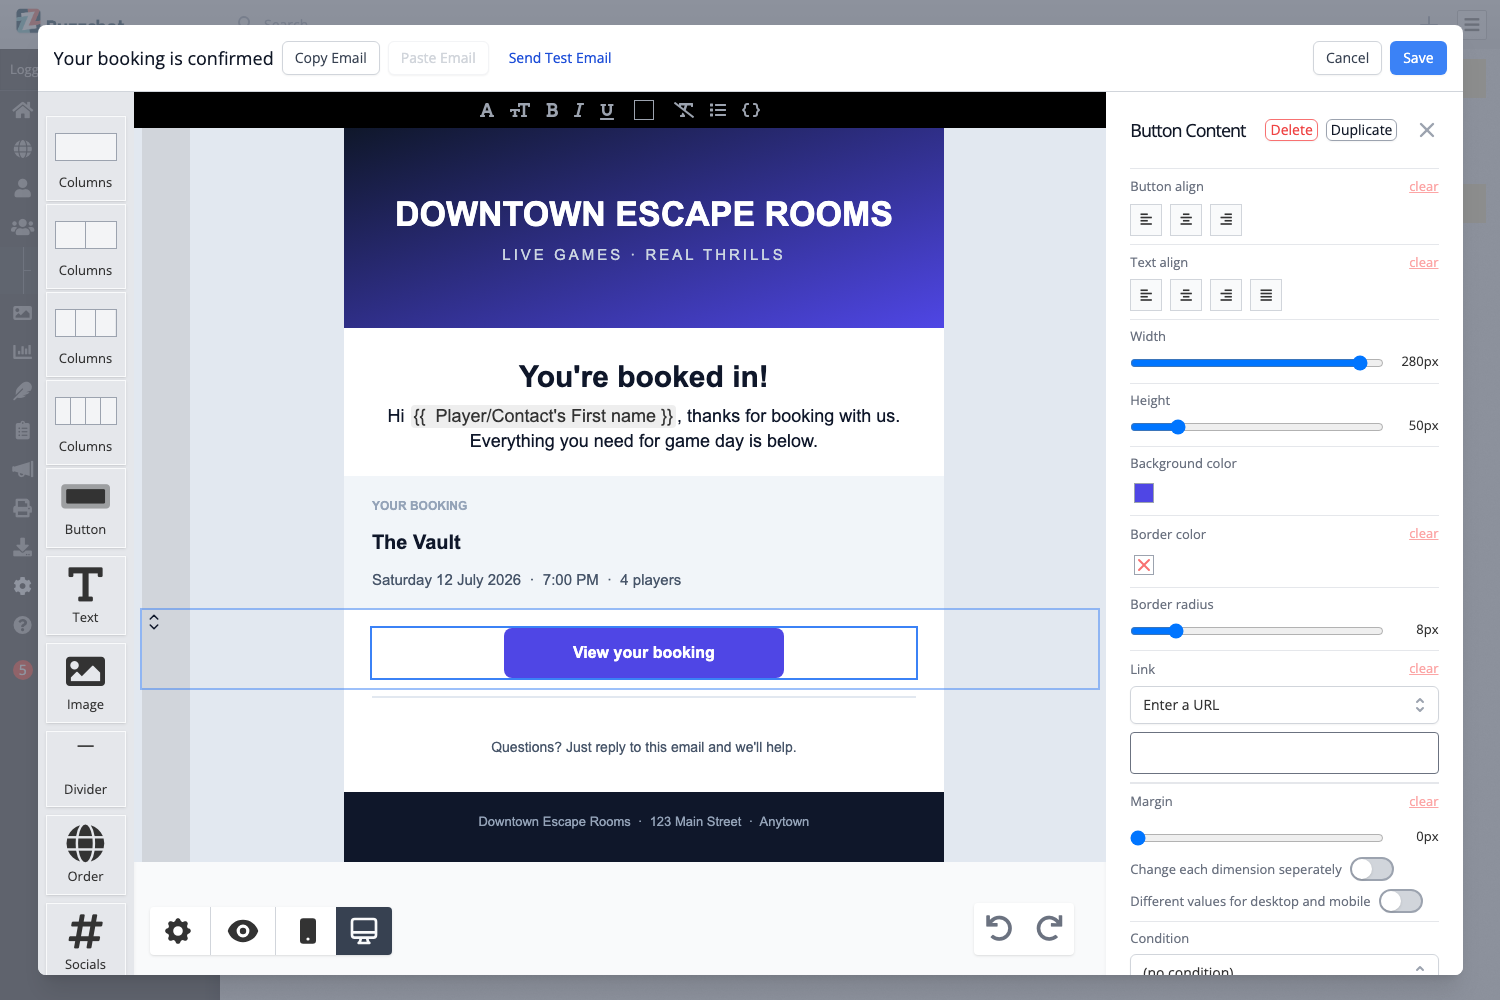This screenshot has width=1500, height=1000.
Task: Open editor settings gear
Action: (x=178, y=931)
